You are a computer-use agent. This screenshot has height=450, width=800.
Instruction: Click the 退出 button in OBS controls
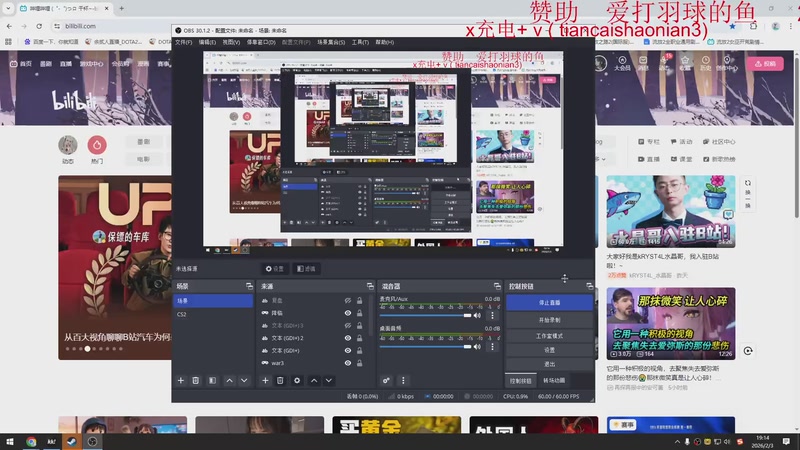[x=549, y=364]
